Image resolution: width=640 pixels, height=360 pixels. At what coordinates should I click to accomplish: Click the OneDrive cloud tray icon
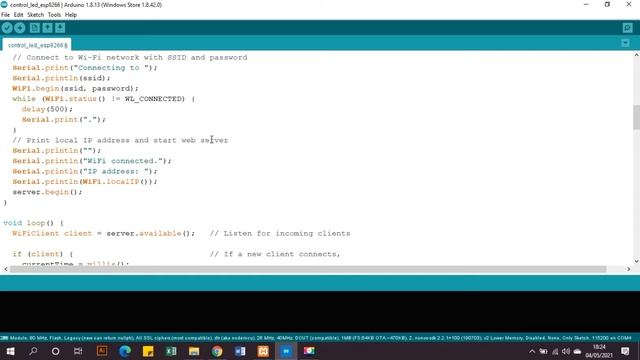click(577, 351)
